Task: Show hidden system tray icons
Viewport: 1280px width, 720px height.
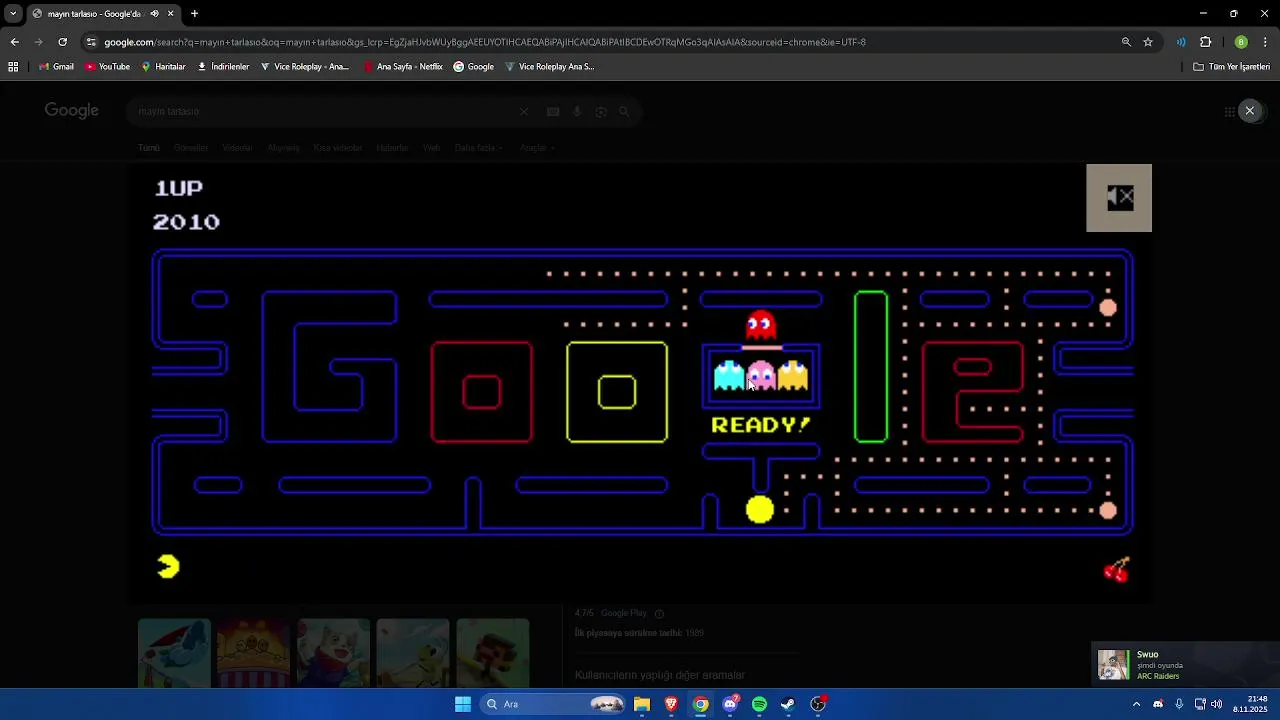Action: click(x=1136, y=704)
